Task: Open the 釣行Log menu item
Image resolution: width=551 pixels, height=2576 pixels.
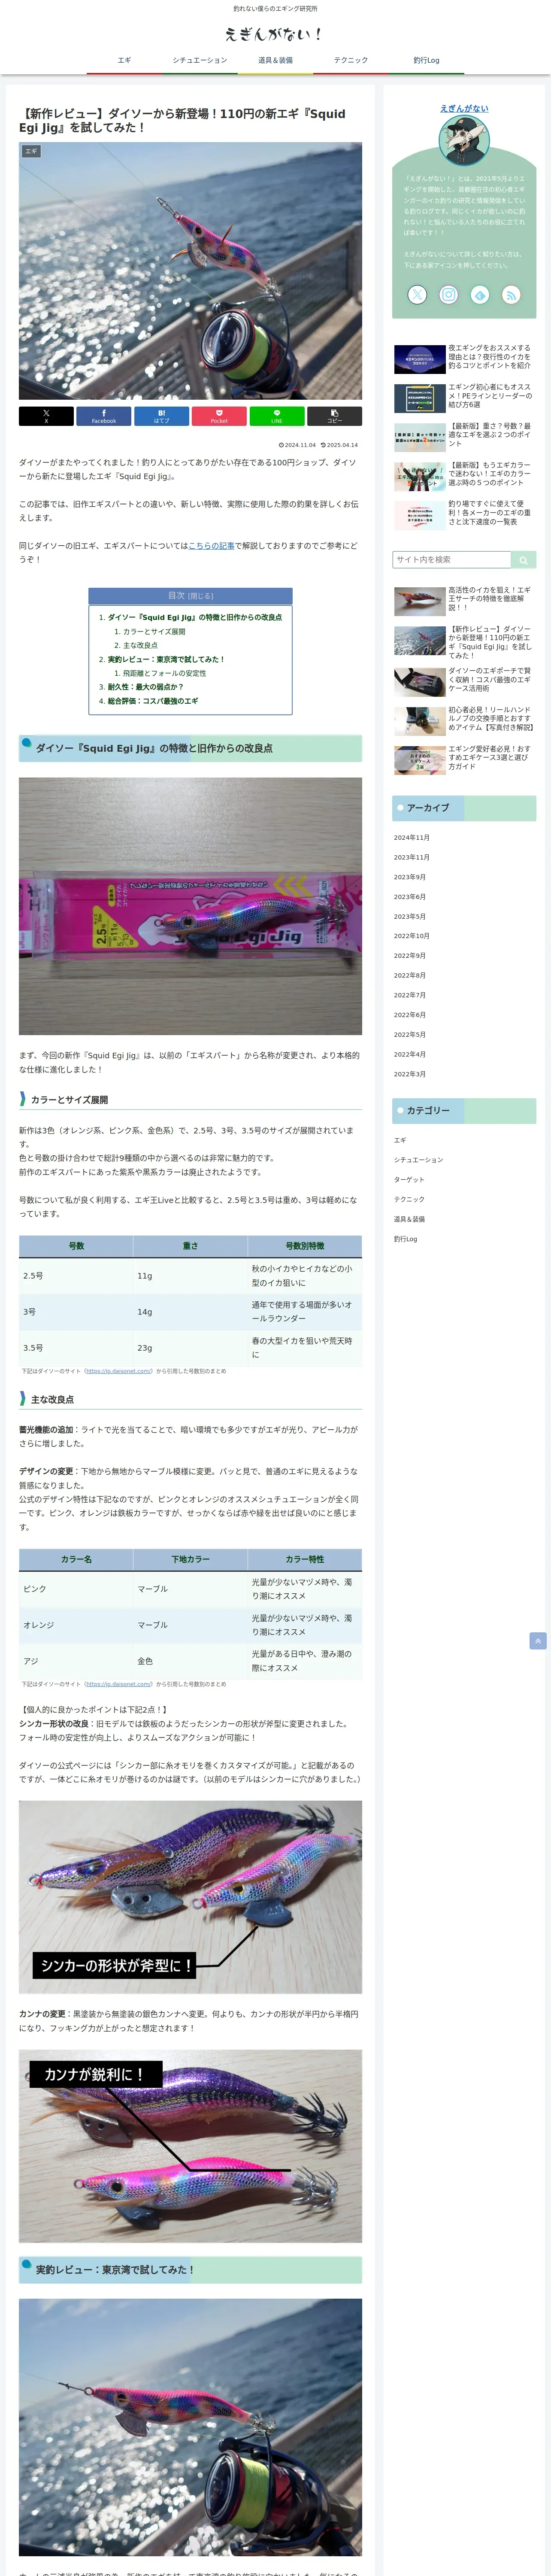Action: tap(426, 60)
